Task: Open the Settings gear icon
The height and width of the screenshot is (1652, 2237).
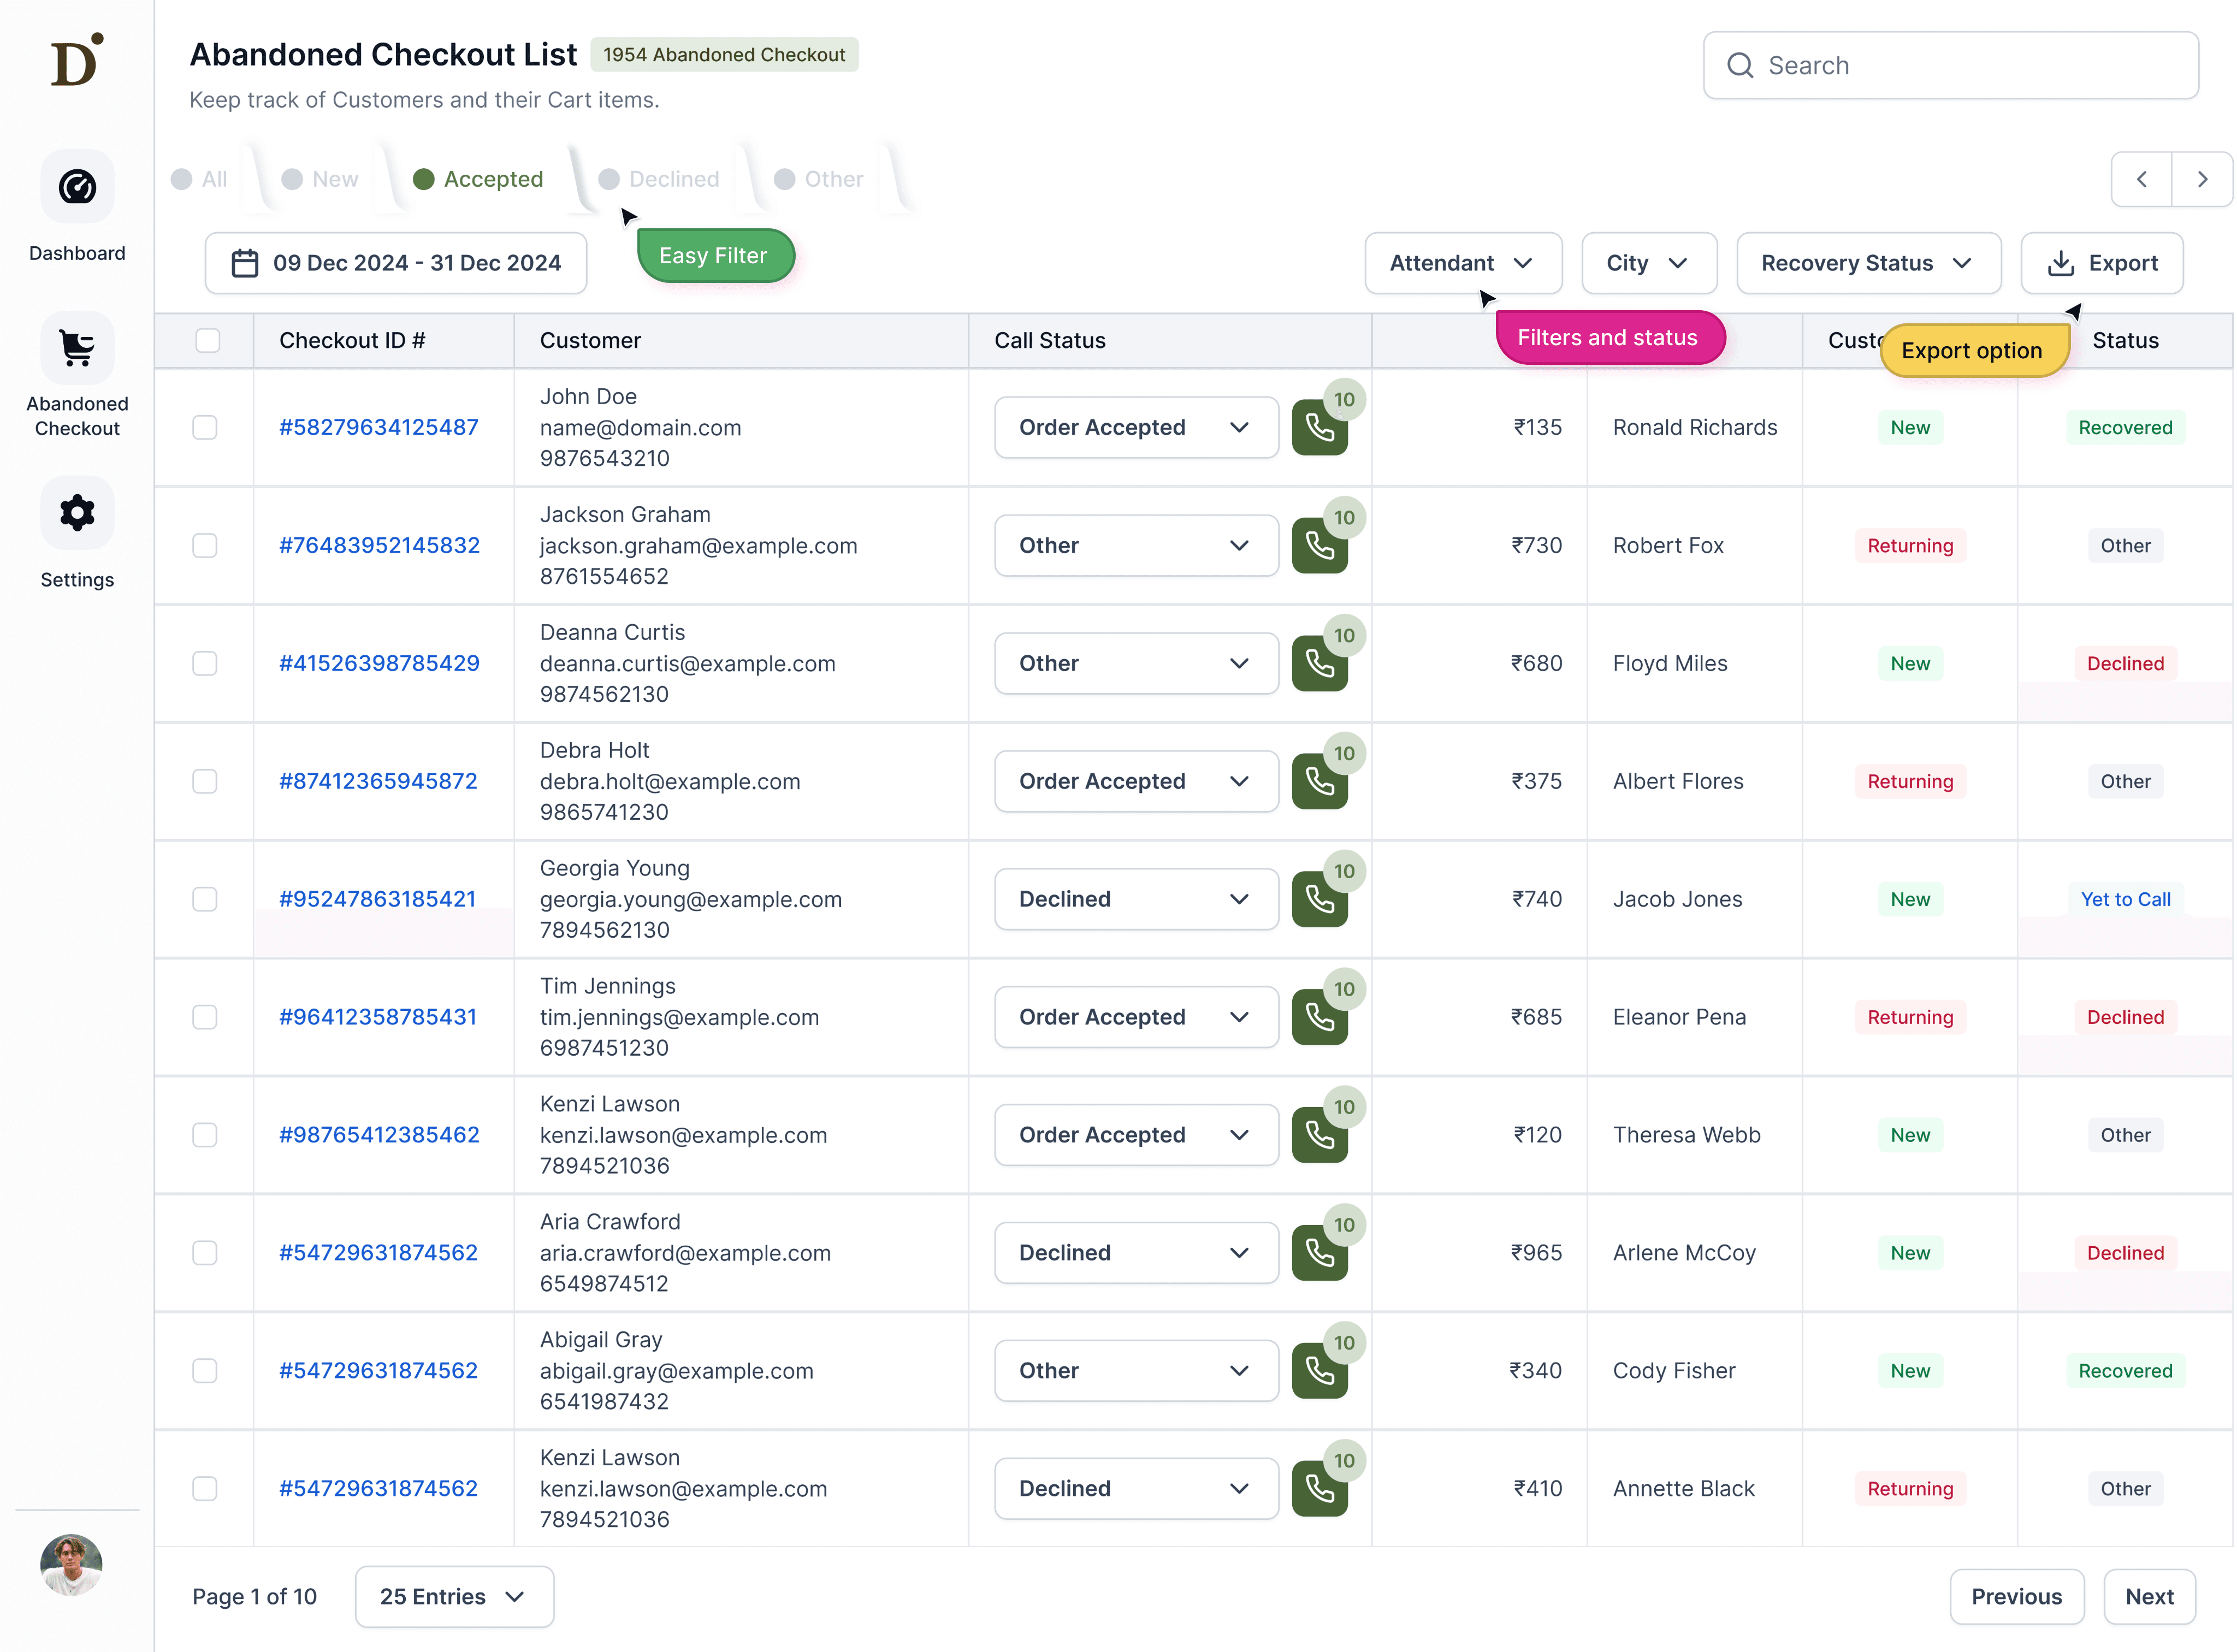Action: coord(77,513)
